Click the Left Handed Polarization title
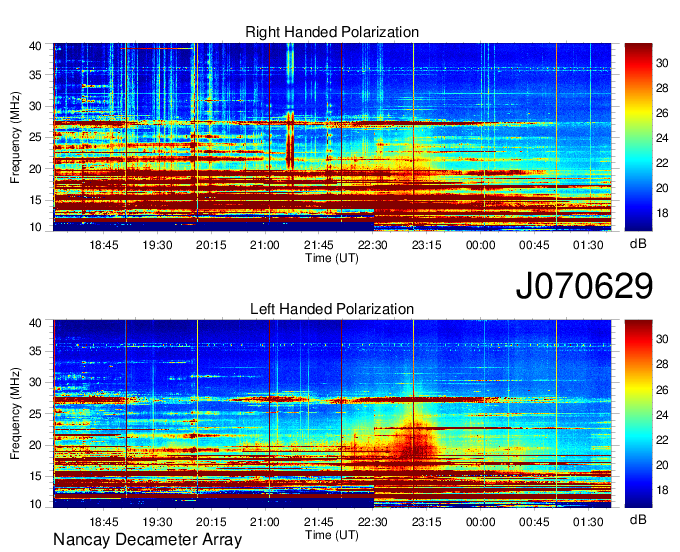The height and width of the screenshot is (552, 680). coord(332,309)
